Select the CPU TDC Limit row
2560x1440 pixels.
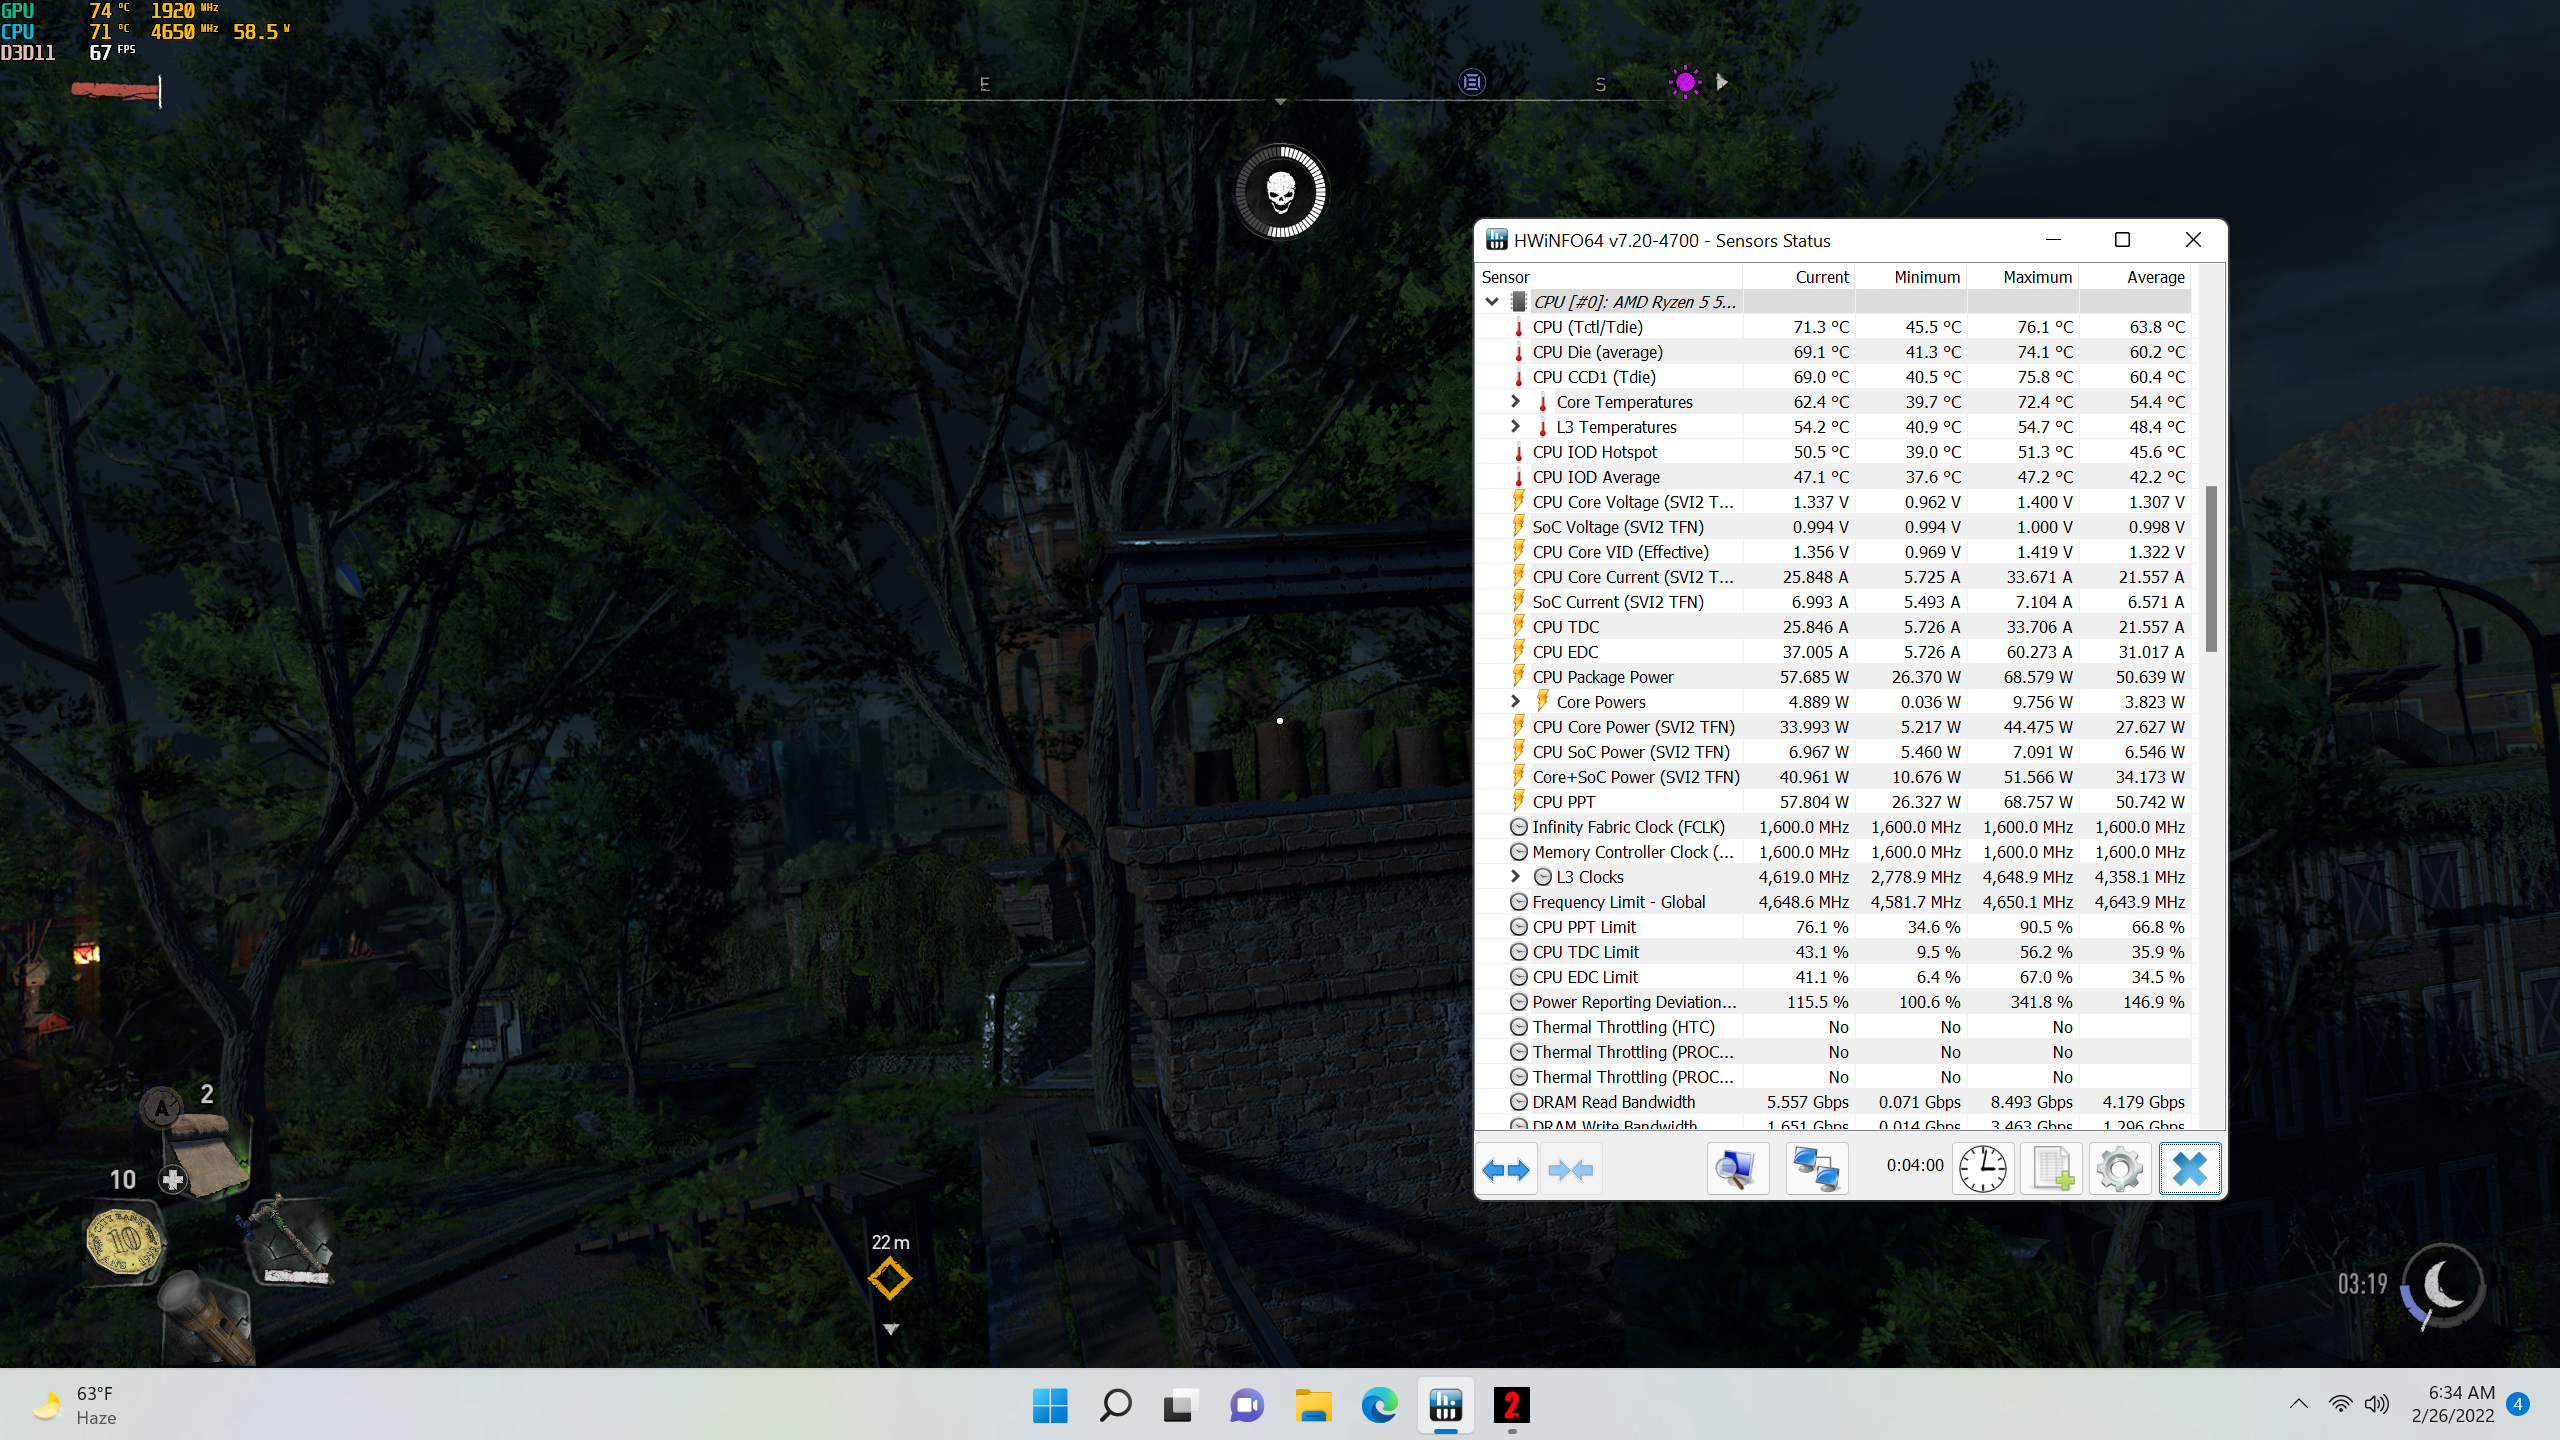(1834, 952)
